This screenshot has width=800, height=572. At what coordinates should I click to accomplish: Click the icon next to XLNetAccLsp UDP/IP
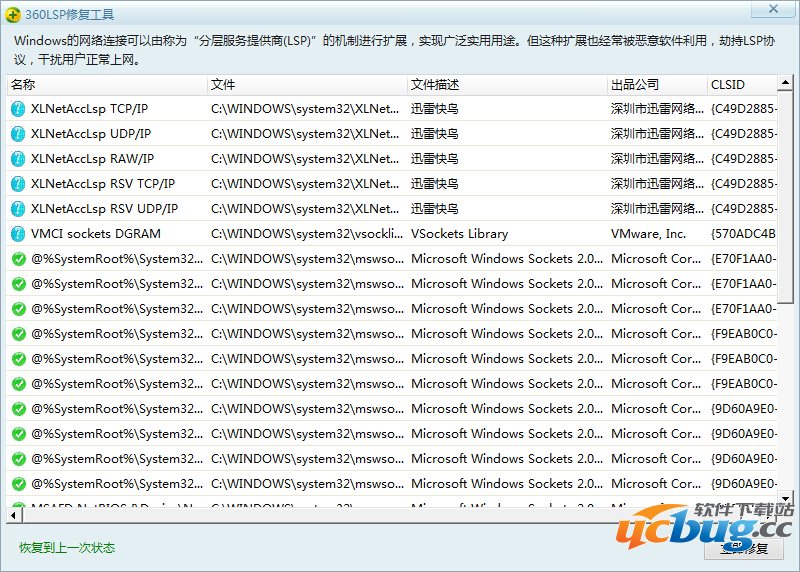coord(18,134)
